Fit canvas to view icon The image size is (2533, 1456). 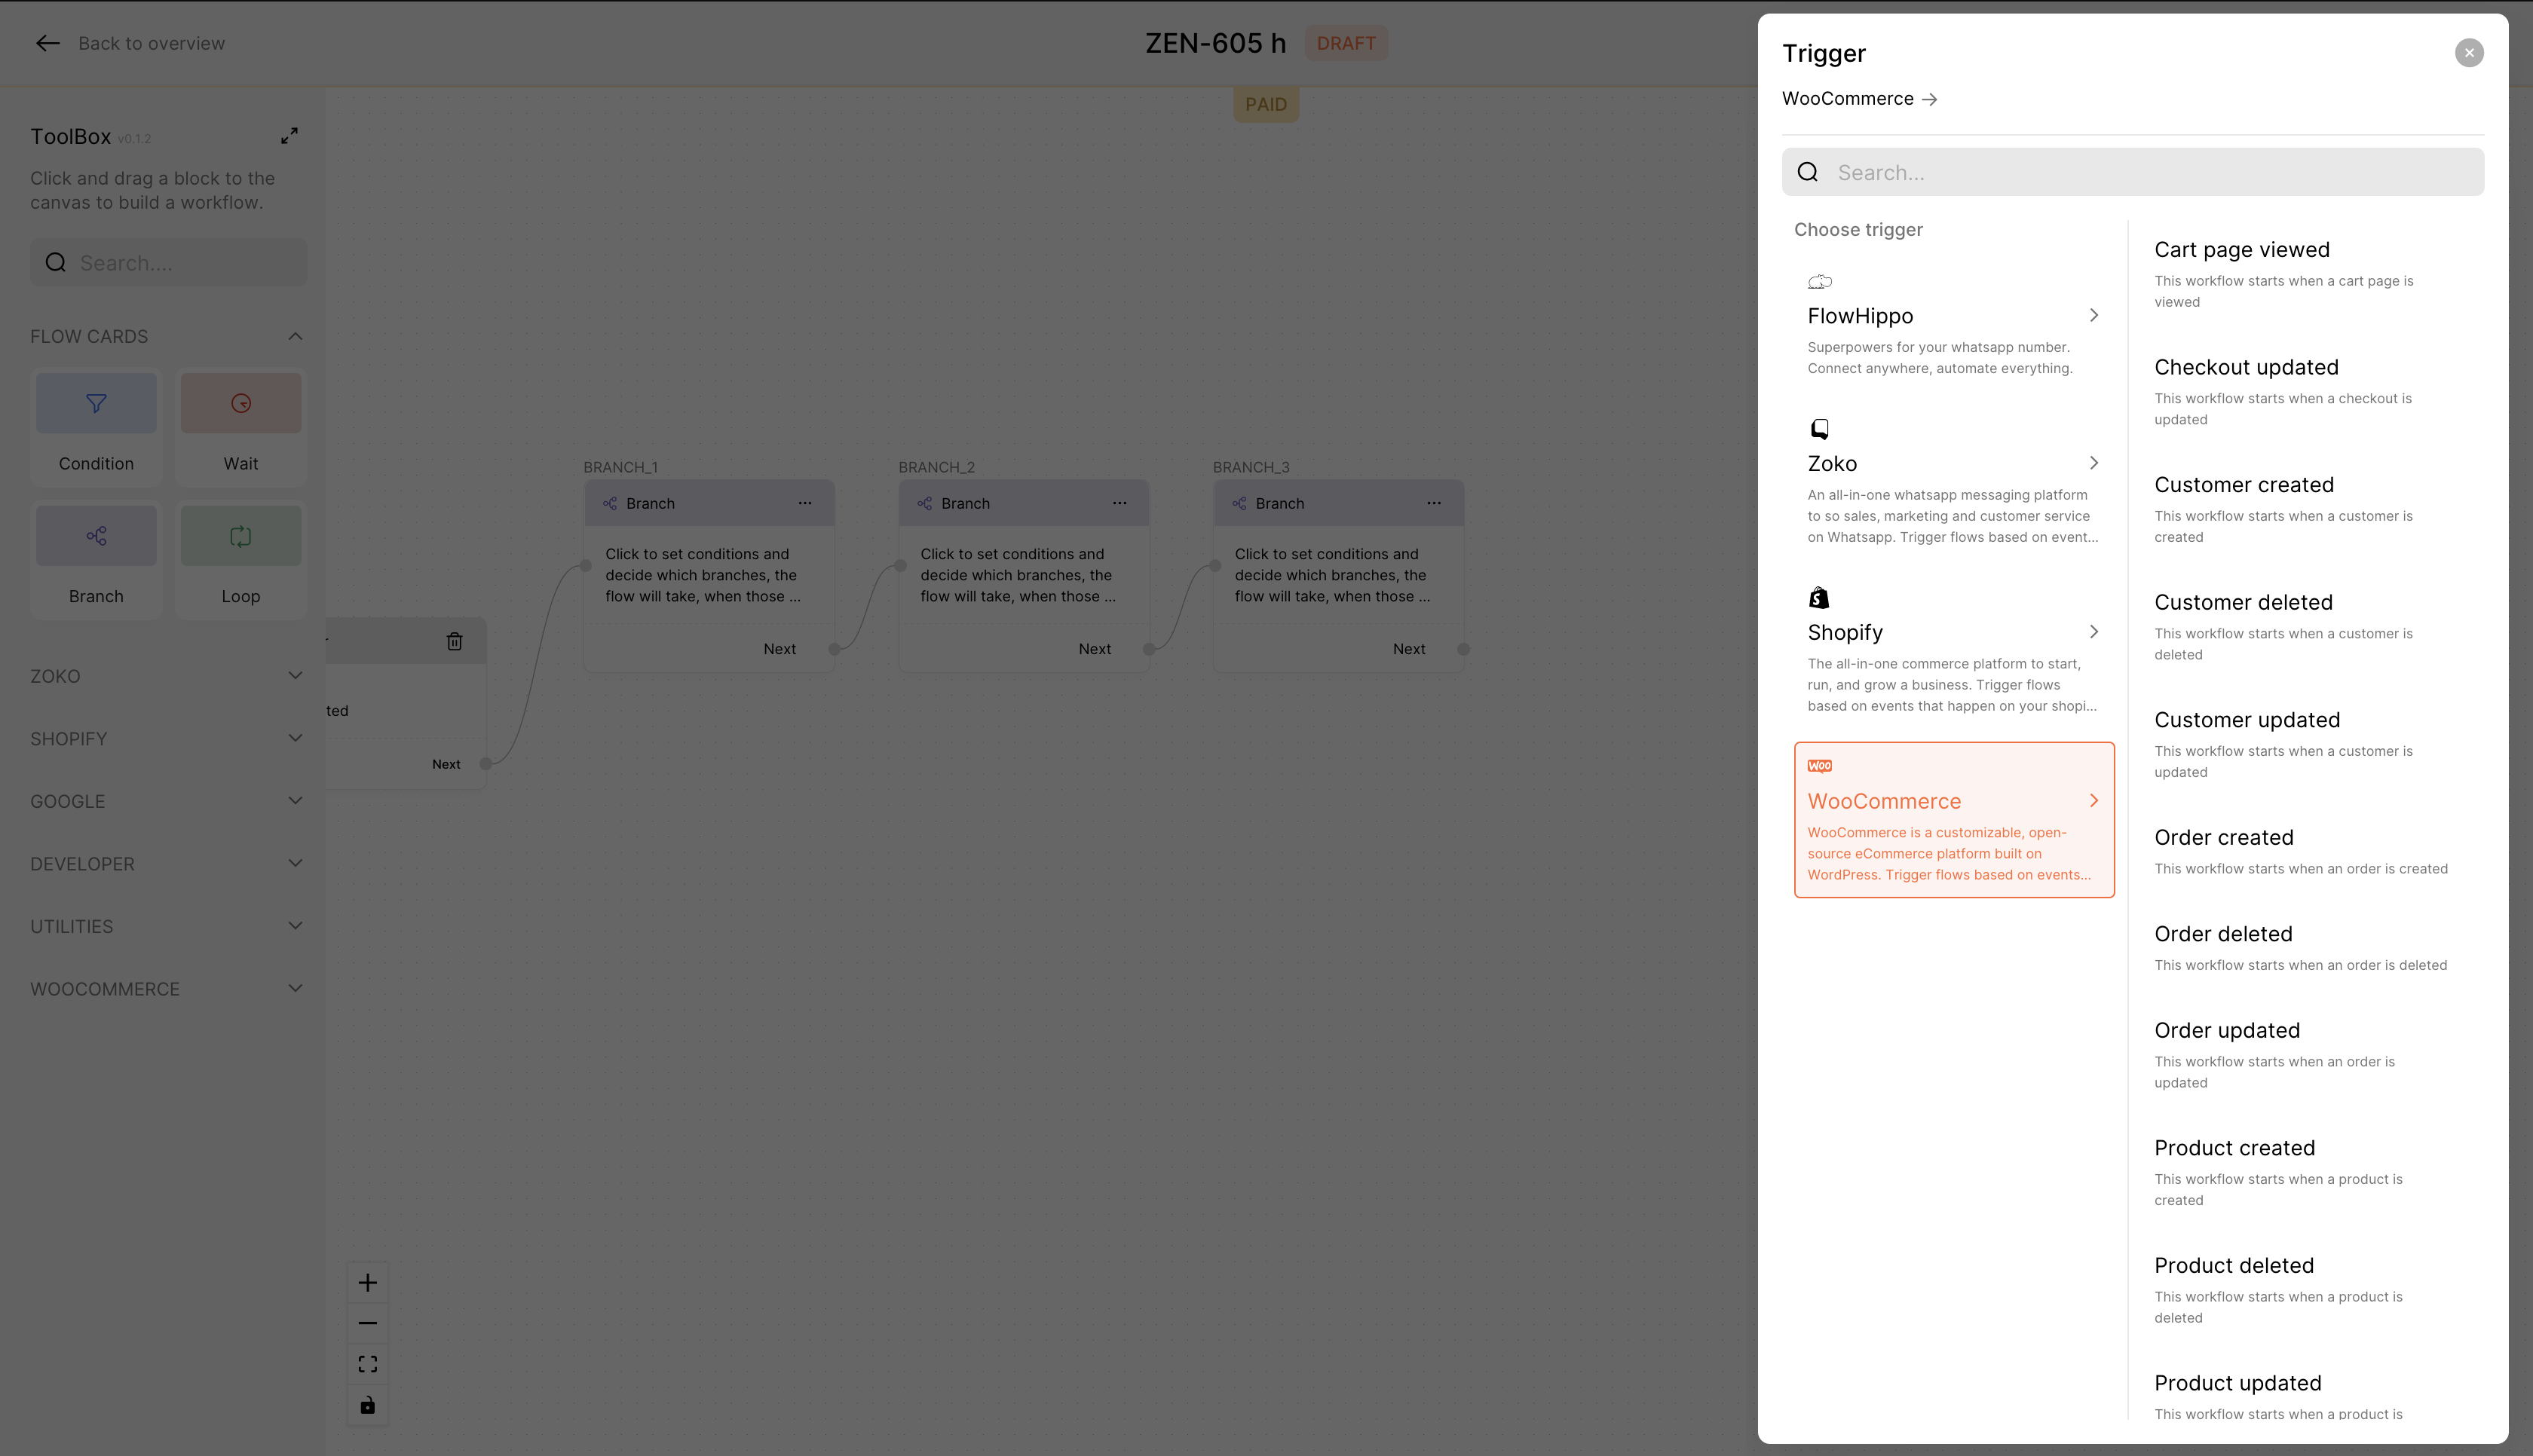click(368, 1364)
